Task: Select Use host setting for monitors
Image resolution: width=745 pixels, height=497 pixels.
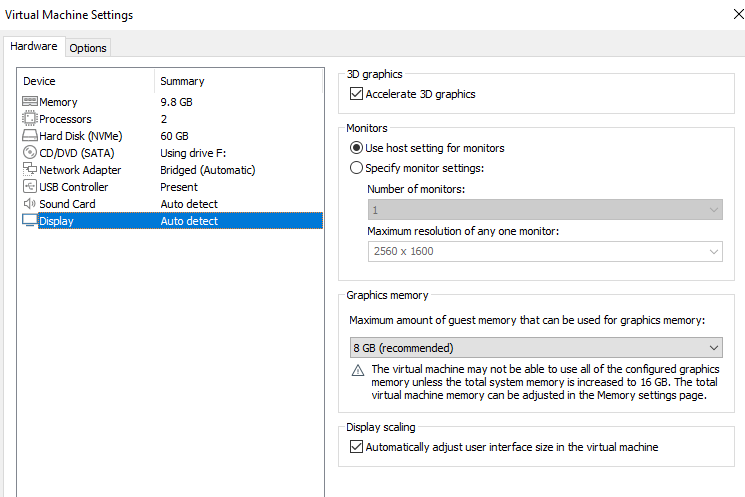Action: [x=356, y=148]
